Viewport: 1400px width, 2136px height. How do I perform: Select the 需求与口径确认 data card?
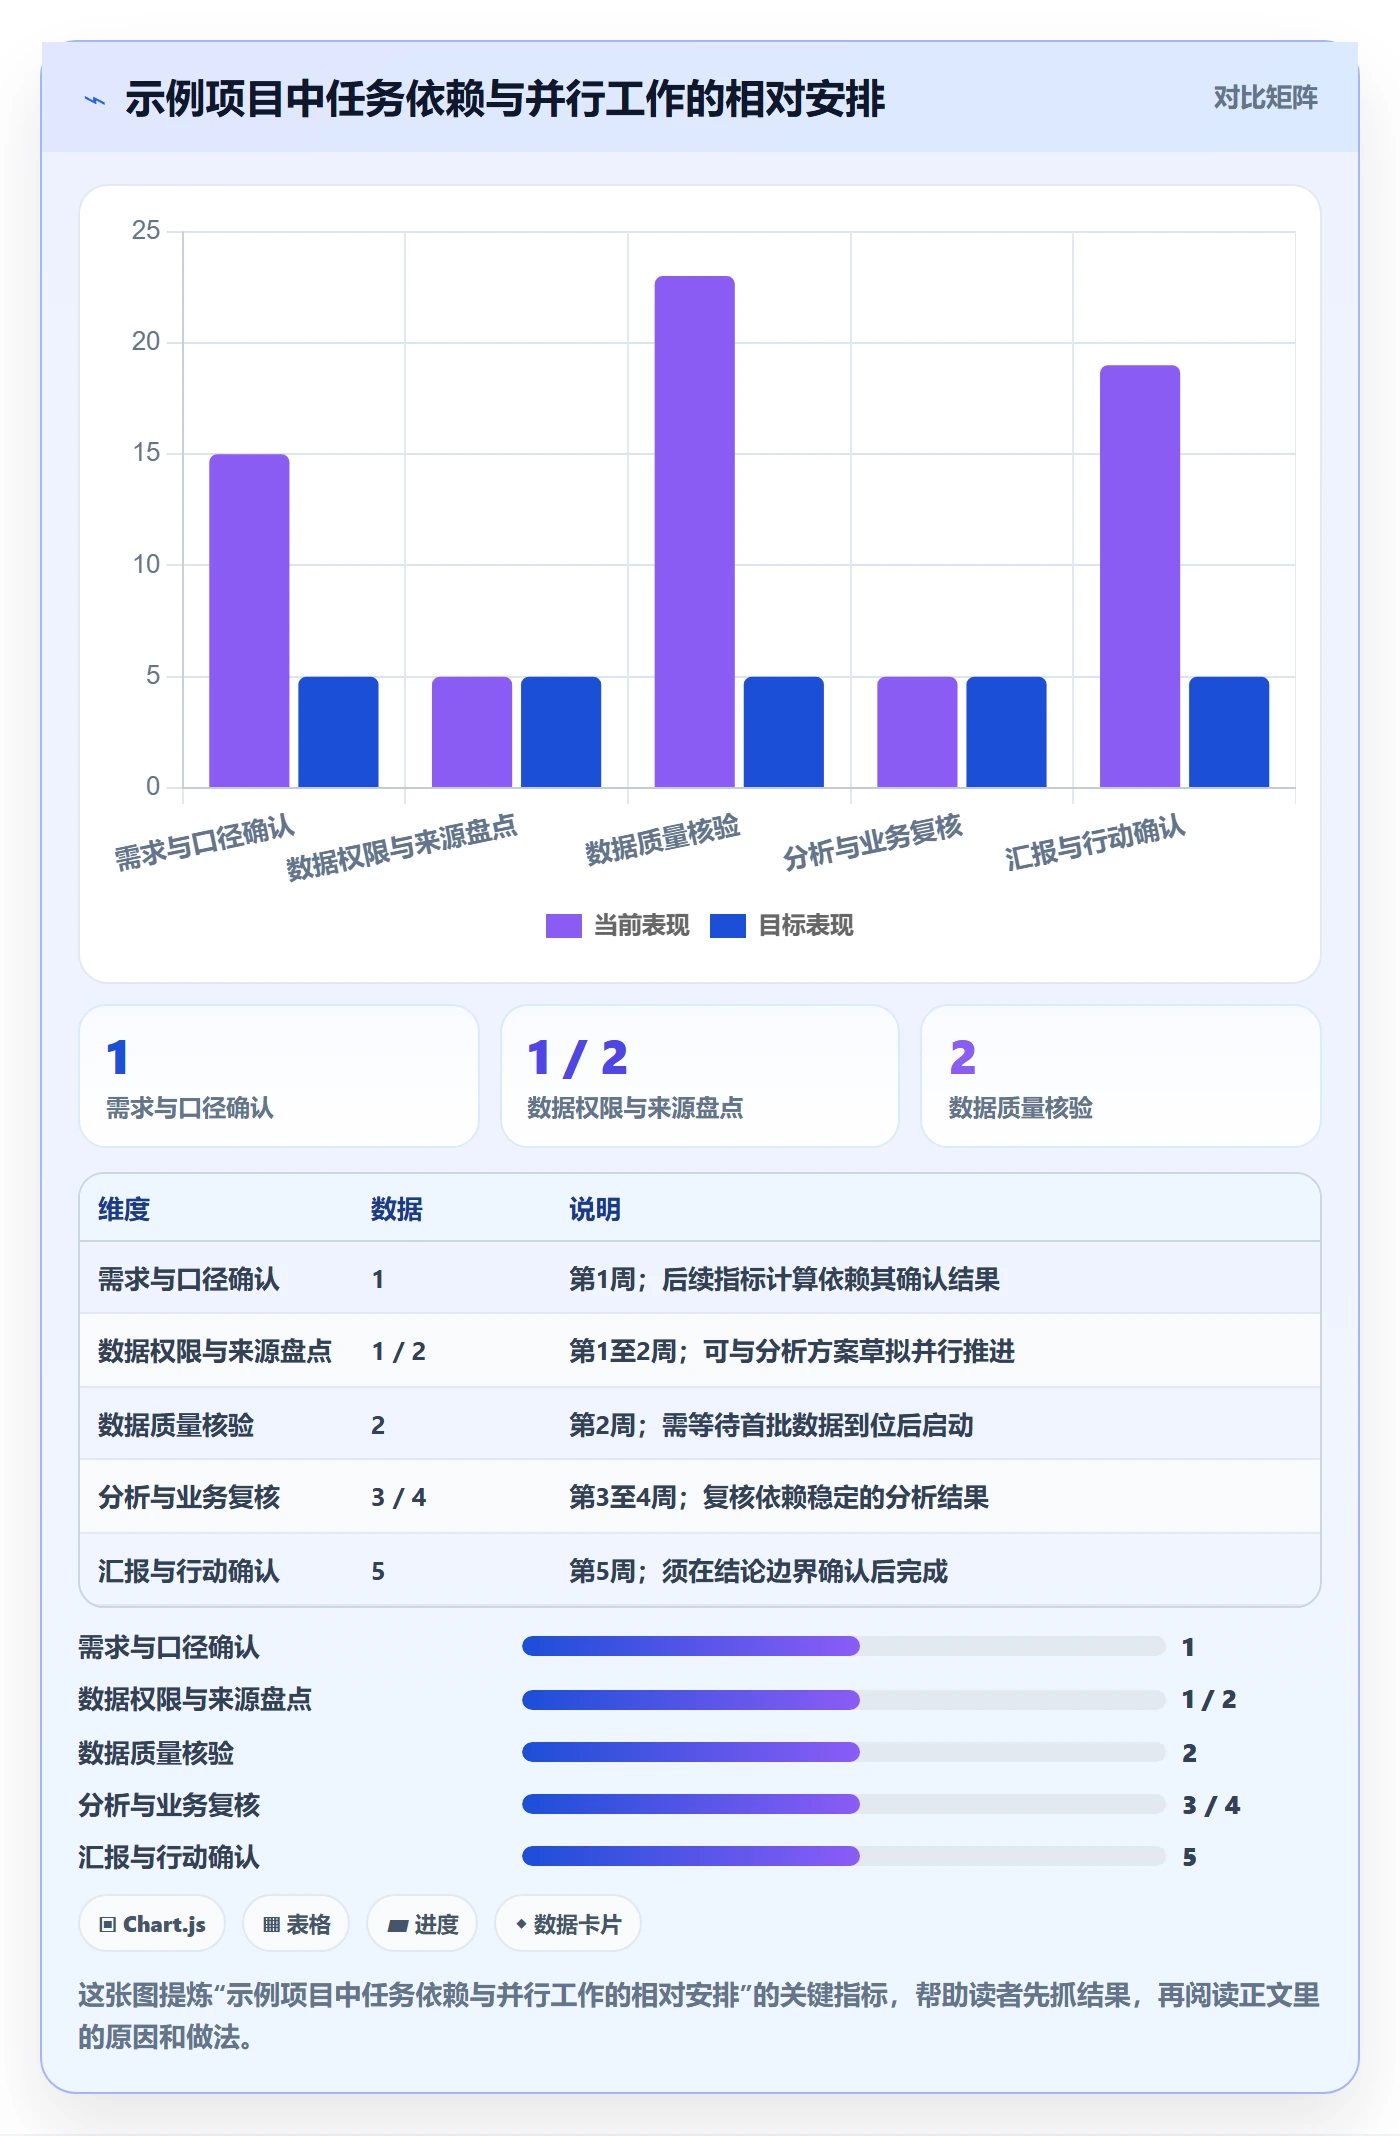279,1076
